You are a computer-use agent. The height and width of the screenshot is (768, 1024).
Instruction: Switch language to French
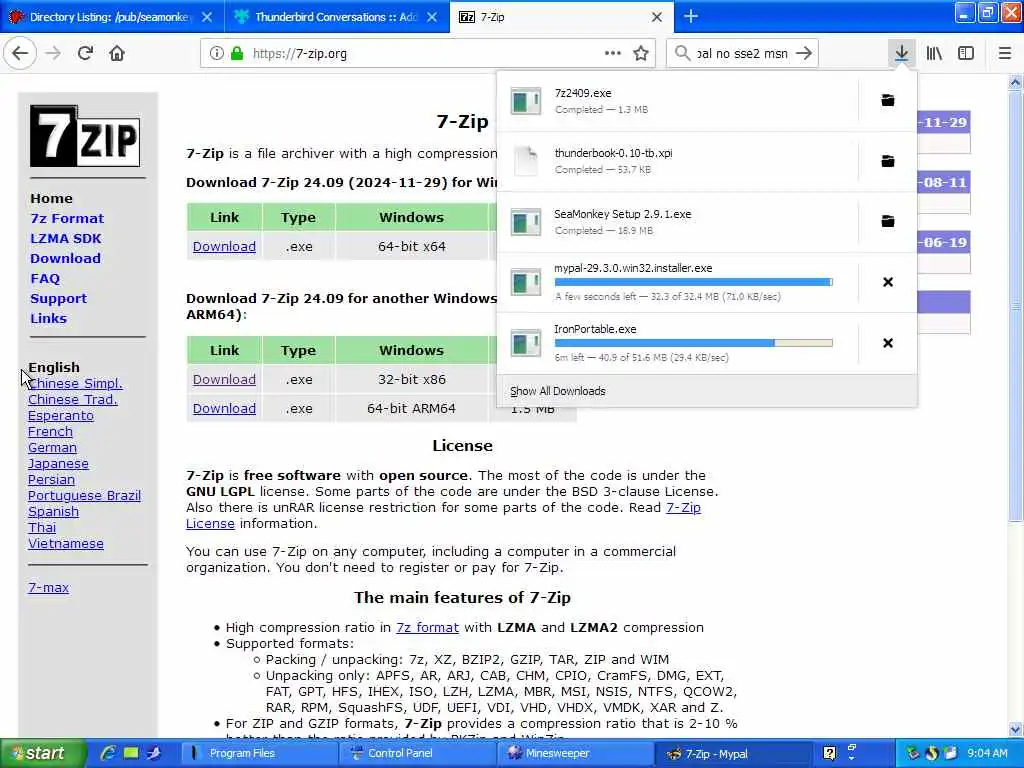tap(50, 432)
